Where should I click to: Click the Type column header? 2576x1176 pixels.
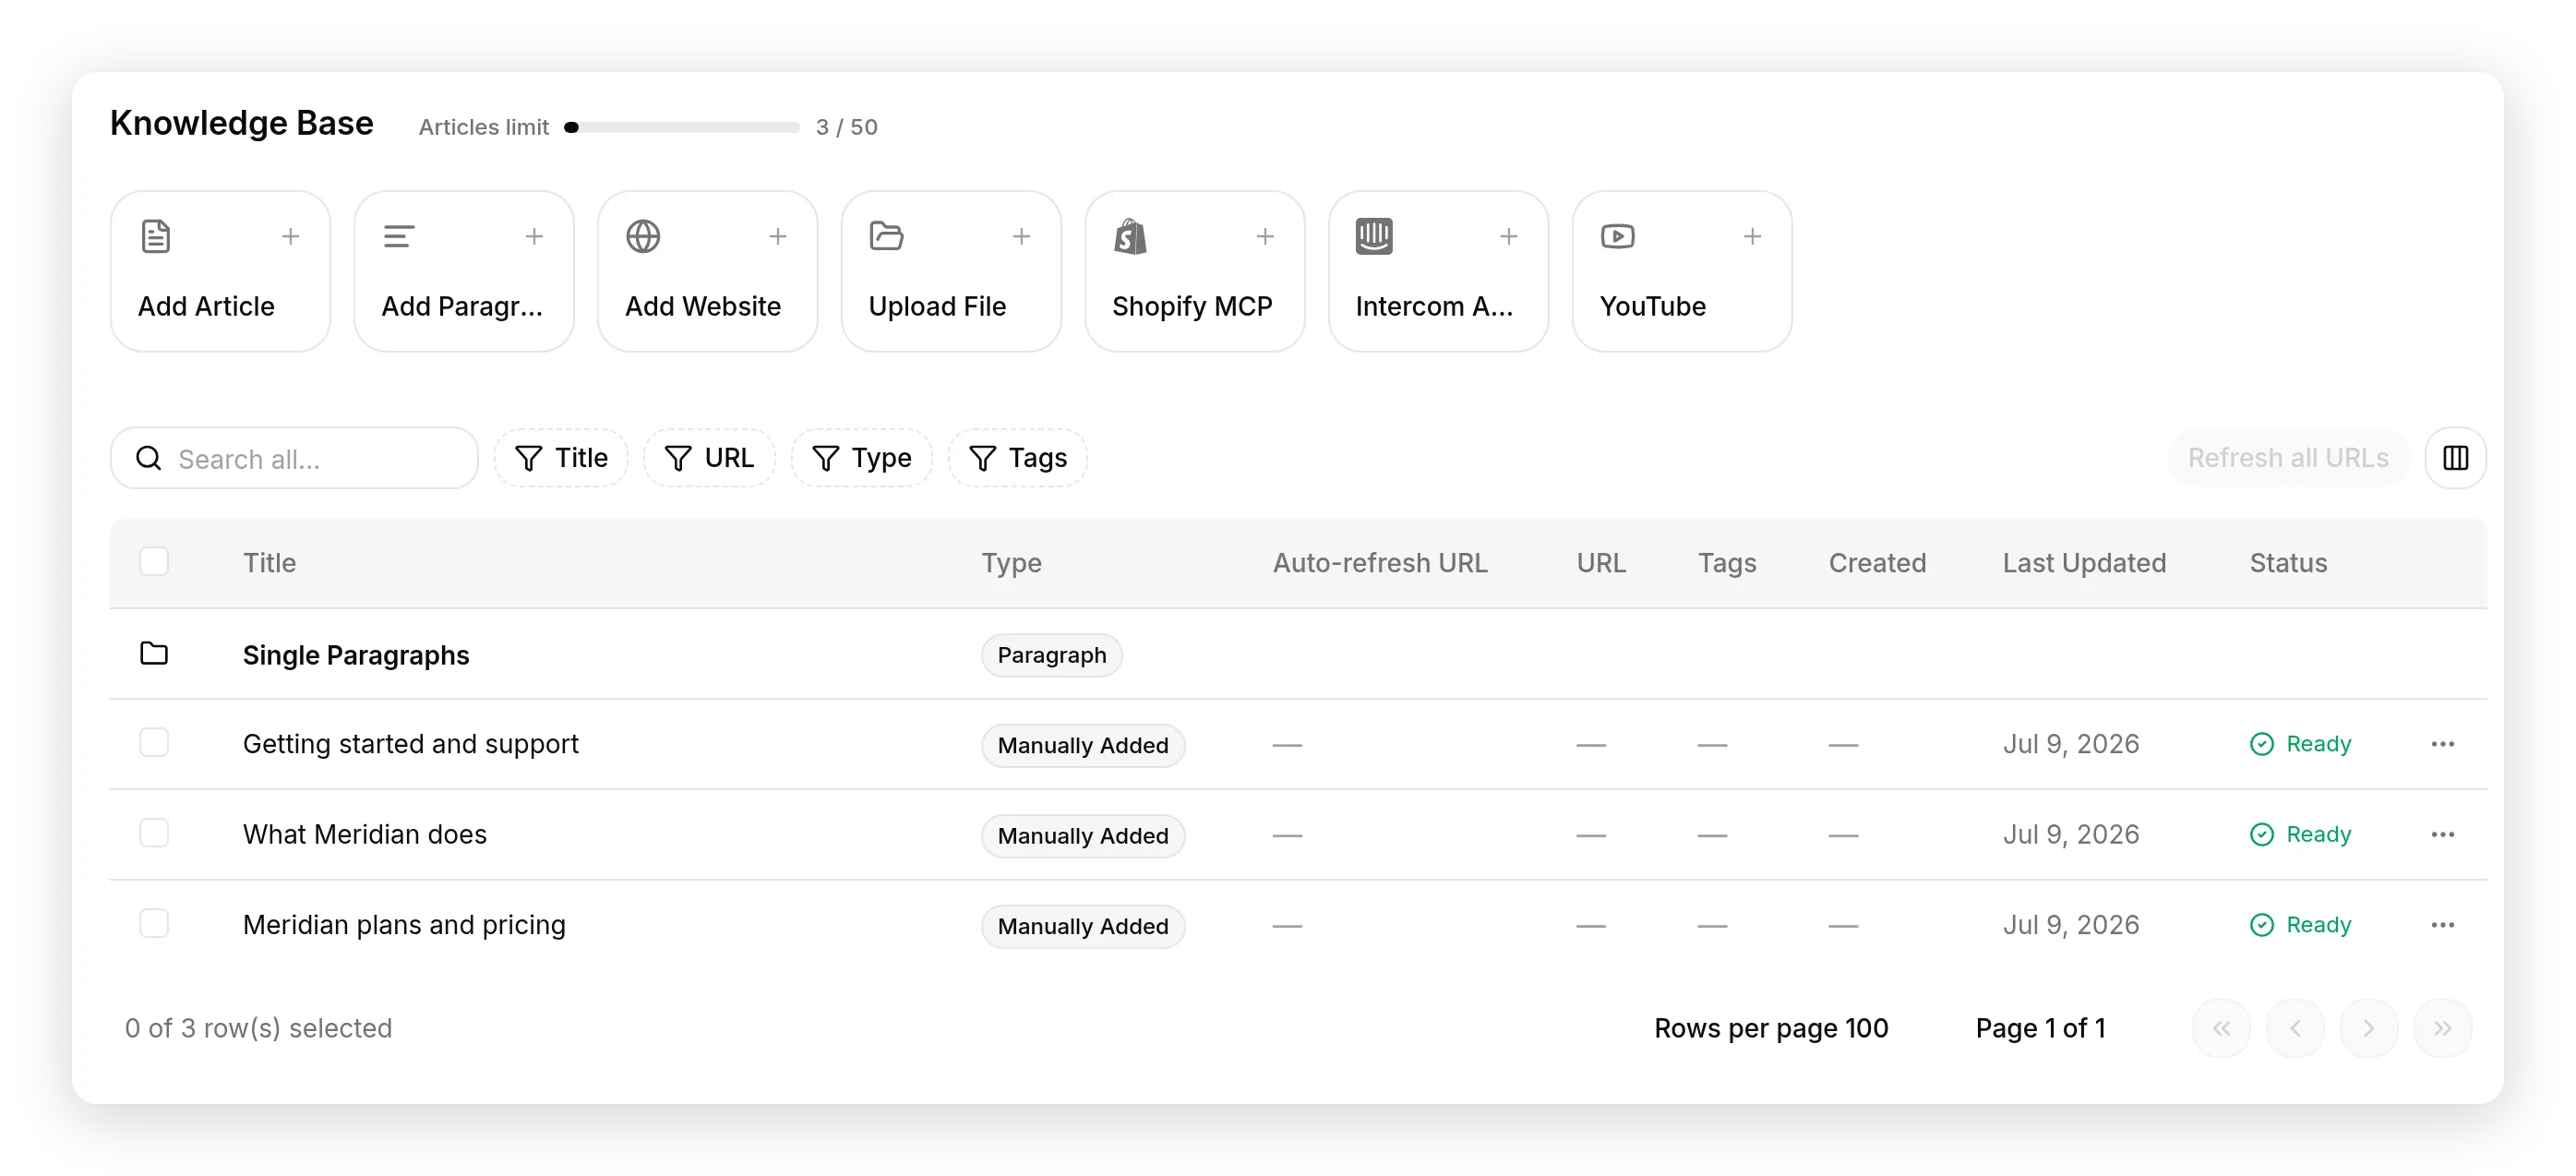1011,563
